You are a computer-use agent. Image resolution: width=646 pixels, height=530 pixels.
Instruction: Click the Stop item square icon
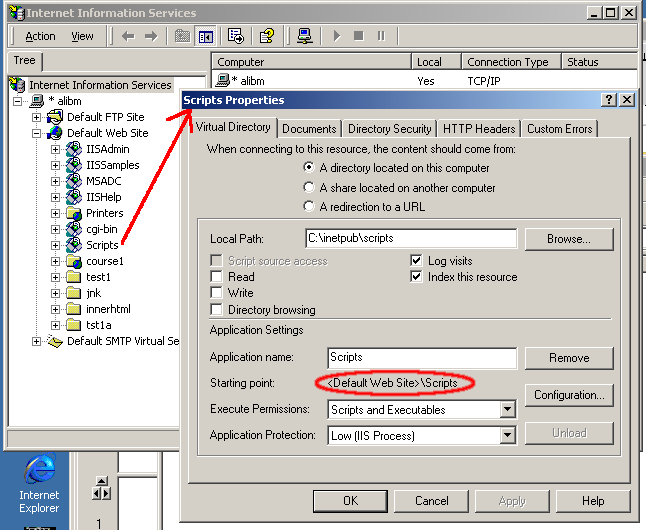(x=359, y=36)
